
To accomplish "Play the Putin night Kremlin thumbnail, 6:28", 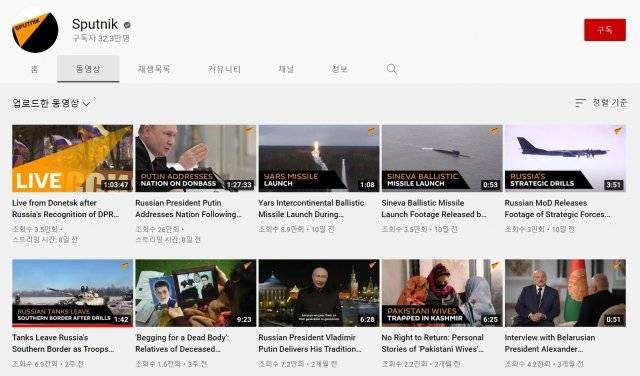I will click(319, 293).
